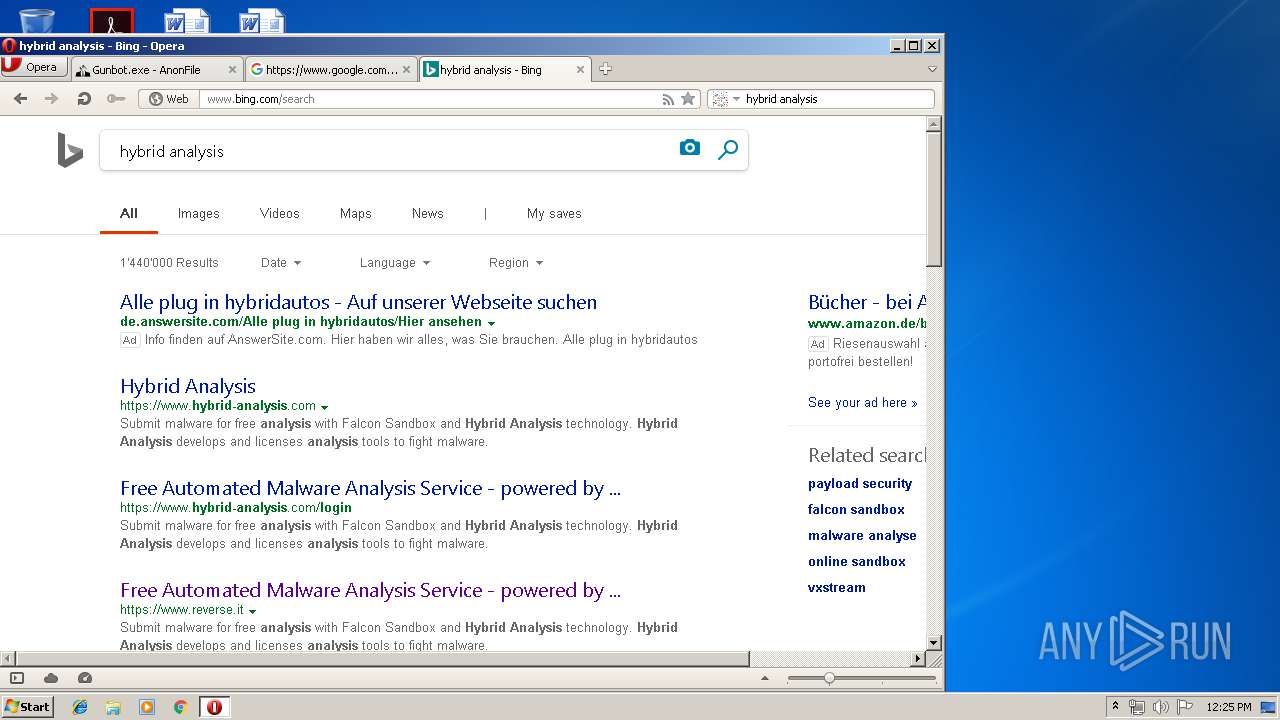Image resolution: width=1280 pixels, height=720 pixels.
Task: Focus the address bar with www.bing.com/search
Action: (x=430, y=99)
